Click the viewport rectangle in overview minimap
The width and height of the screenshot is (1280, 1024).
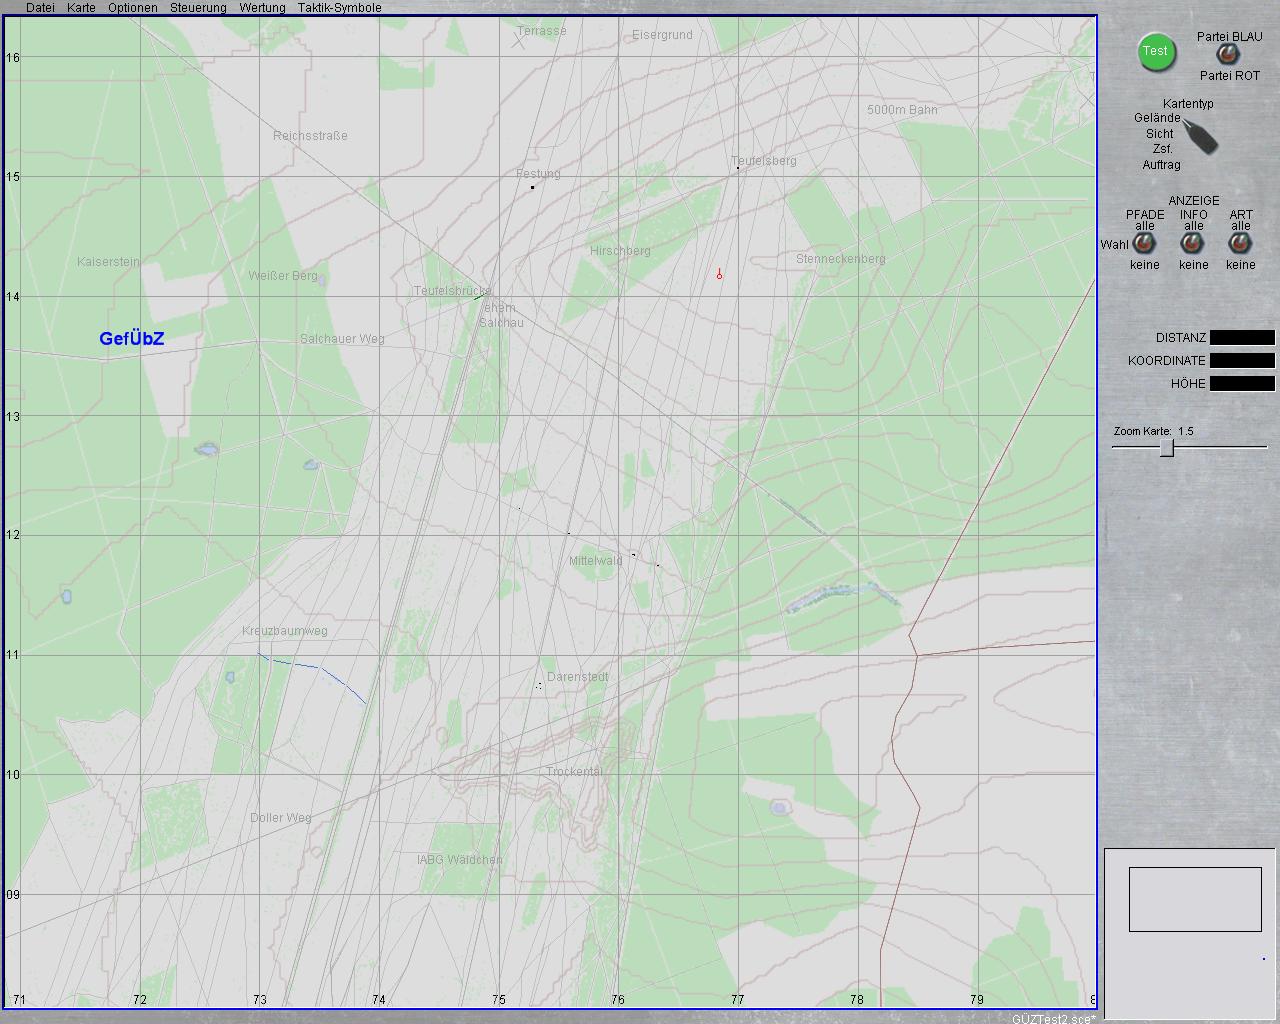[1194, 899]
